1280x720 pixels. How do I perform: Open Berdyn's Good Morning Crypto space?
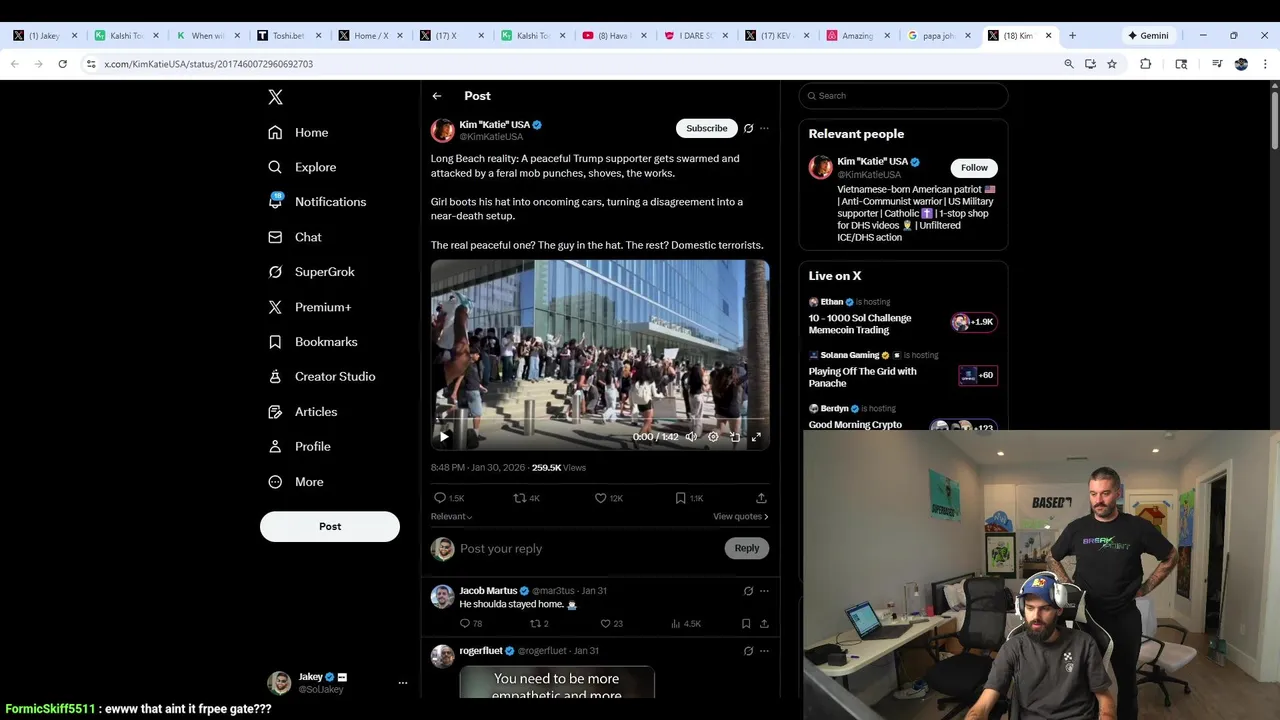[x=902, y=418]
